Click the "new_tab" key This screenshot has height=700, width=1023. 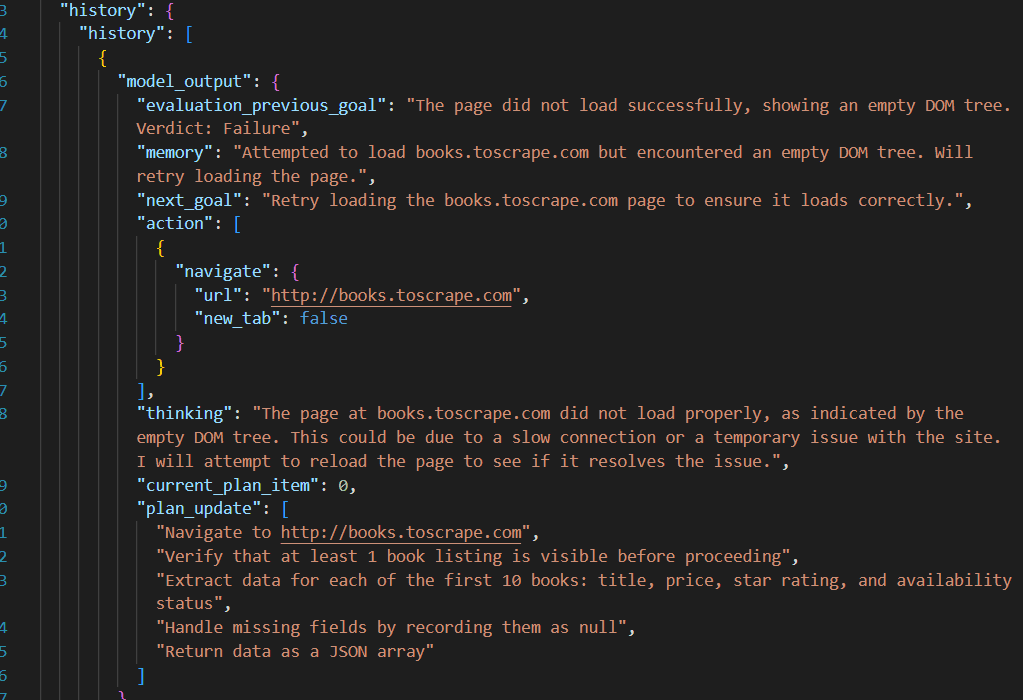(x=237, y=319)
